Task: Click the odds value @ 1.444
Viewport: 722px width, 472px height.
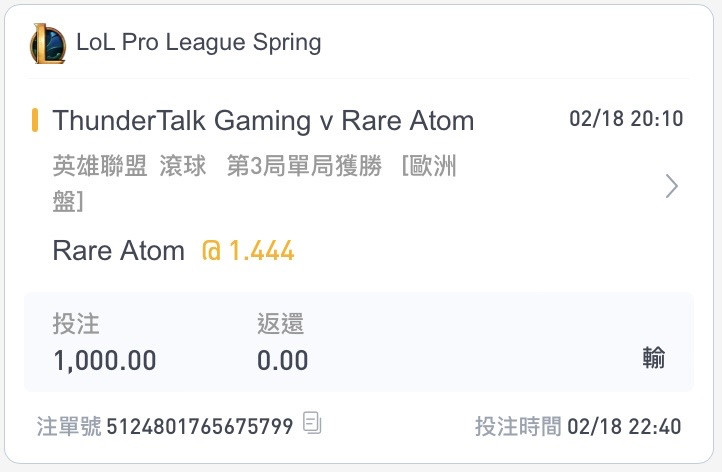Action: click(248, 251)
